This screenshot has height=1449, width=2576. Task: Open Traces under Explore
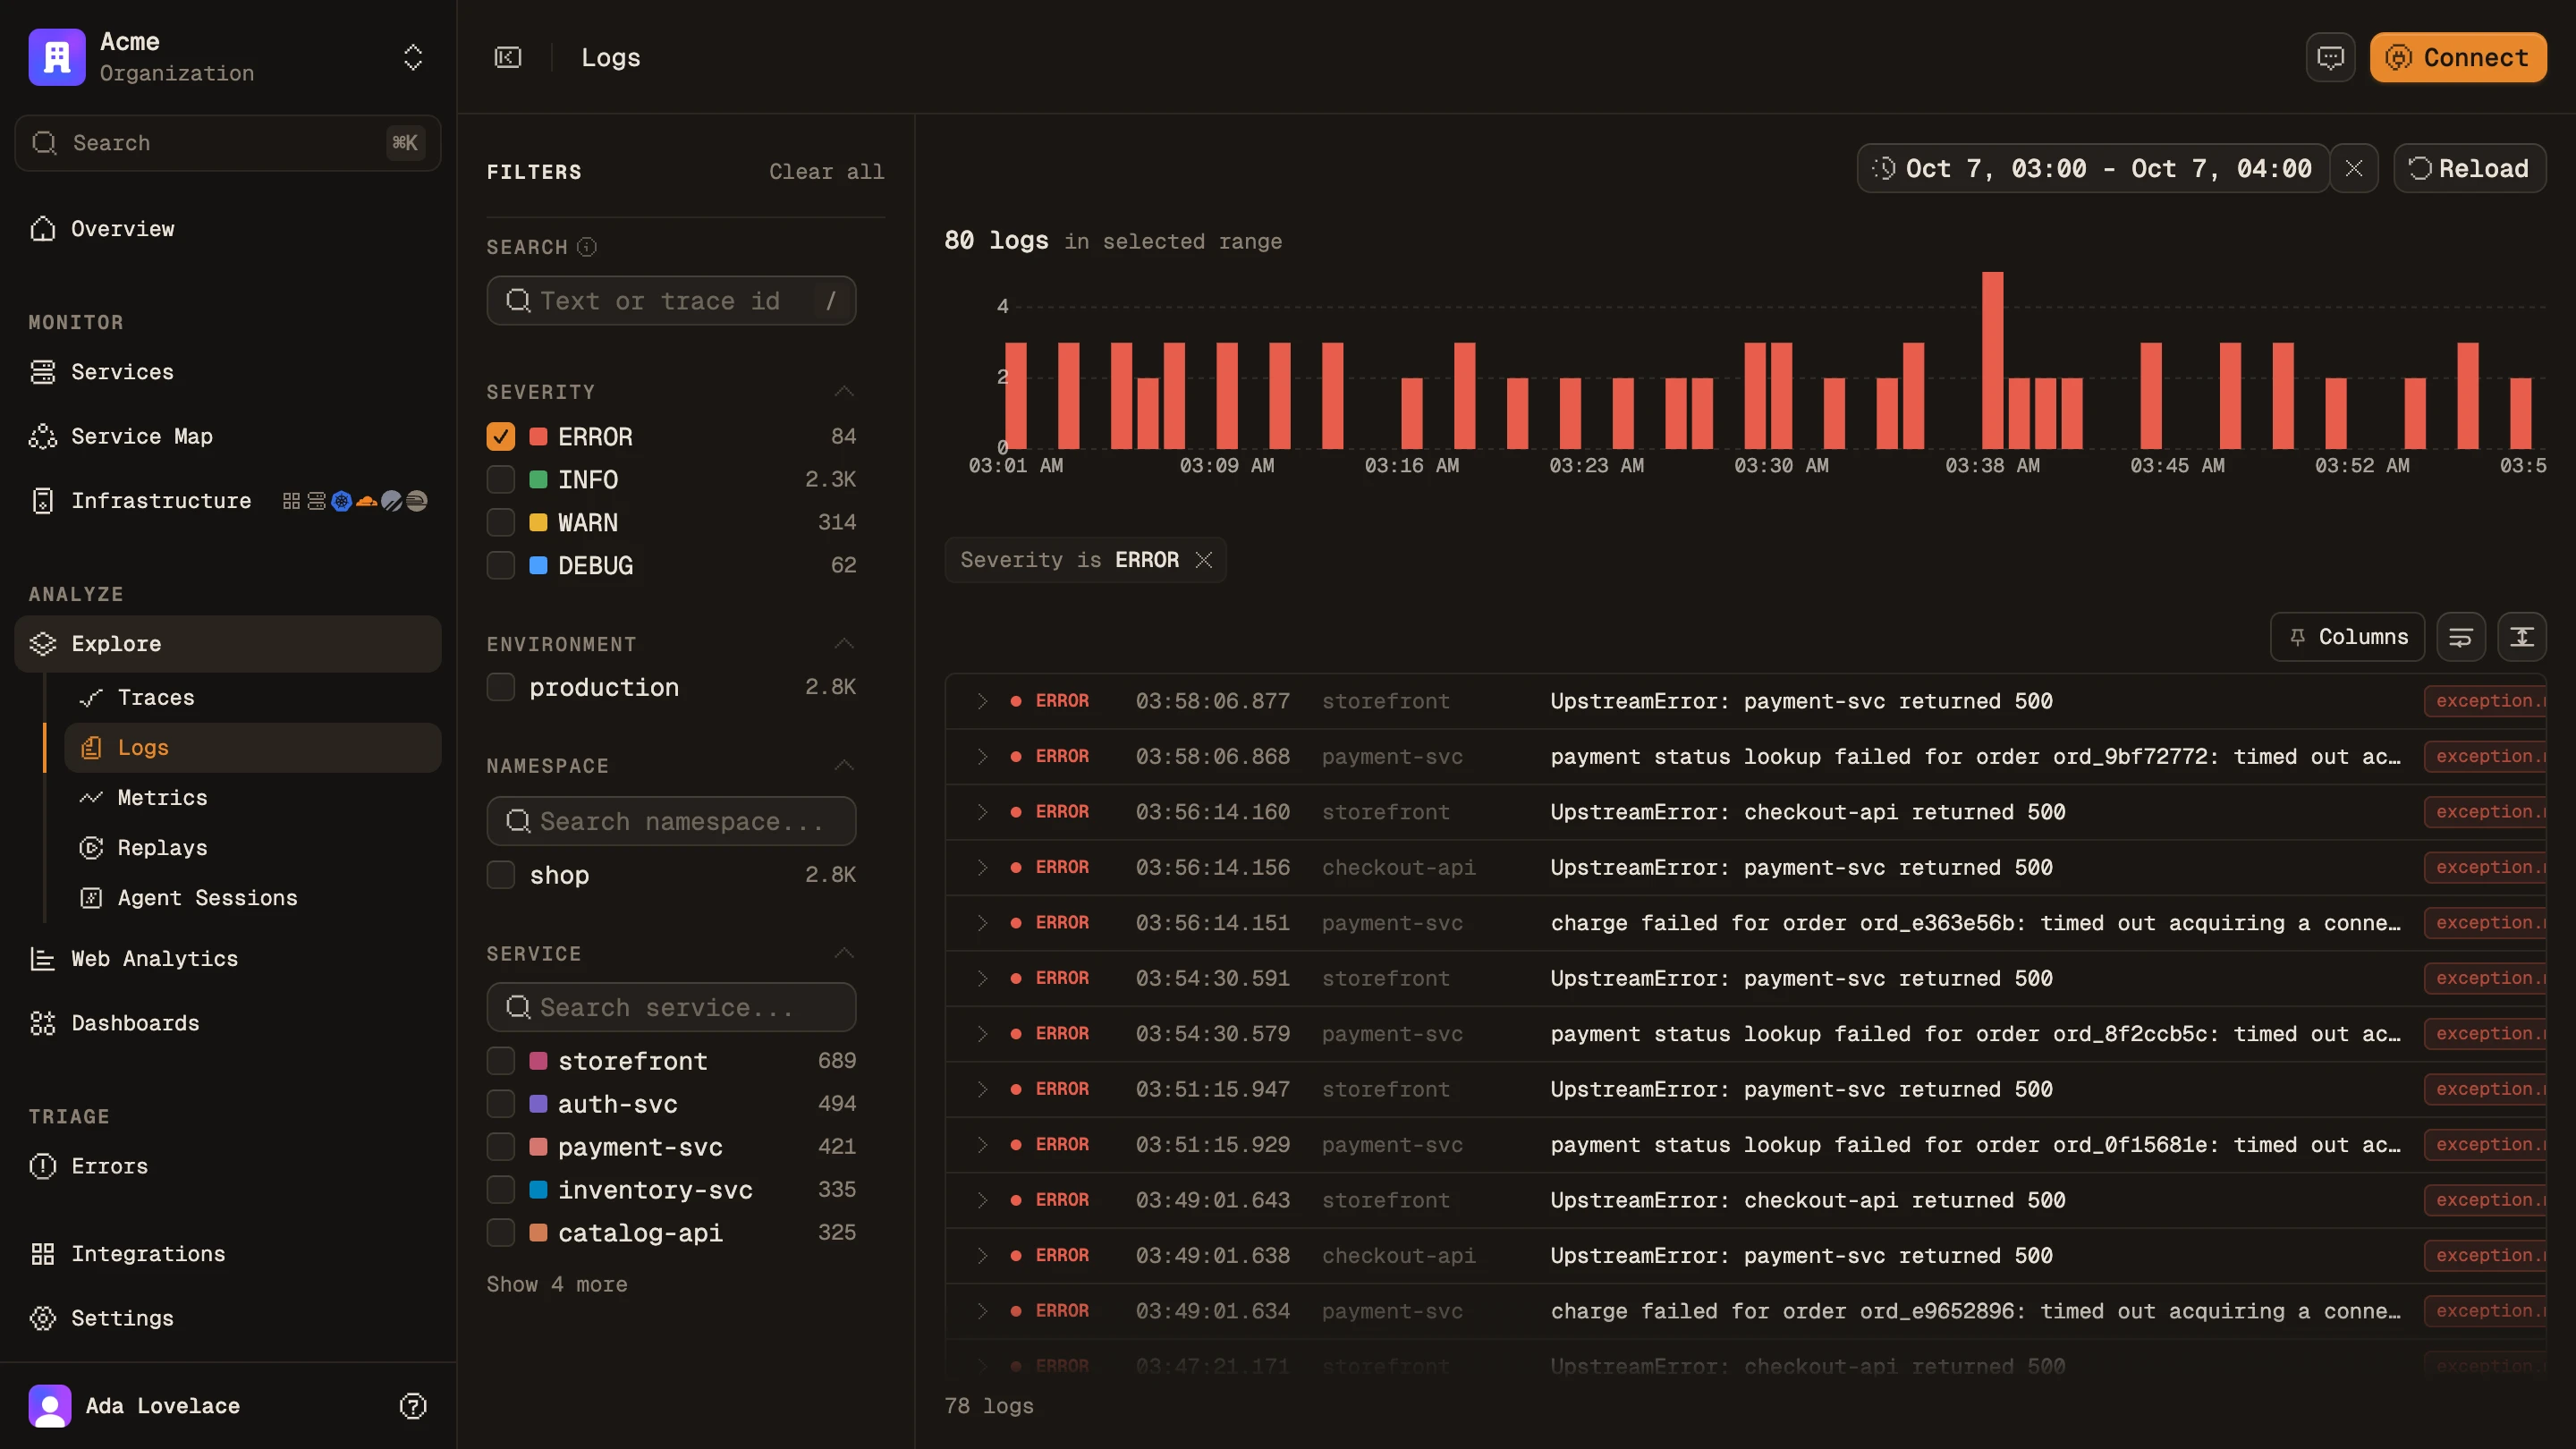point(253,698)
